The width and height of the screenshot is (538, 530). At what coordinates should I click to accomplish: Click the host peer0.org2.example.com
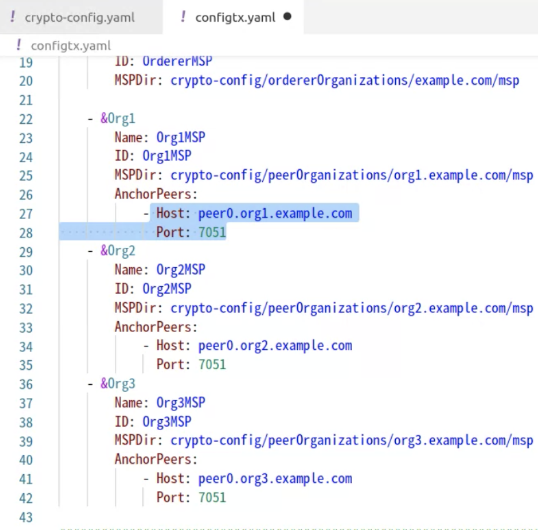tap(275, 346)
